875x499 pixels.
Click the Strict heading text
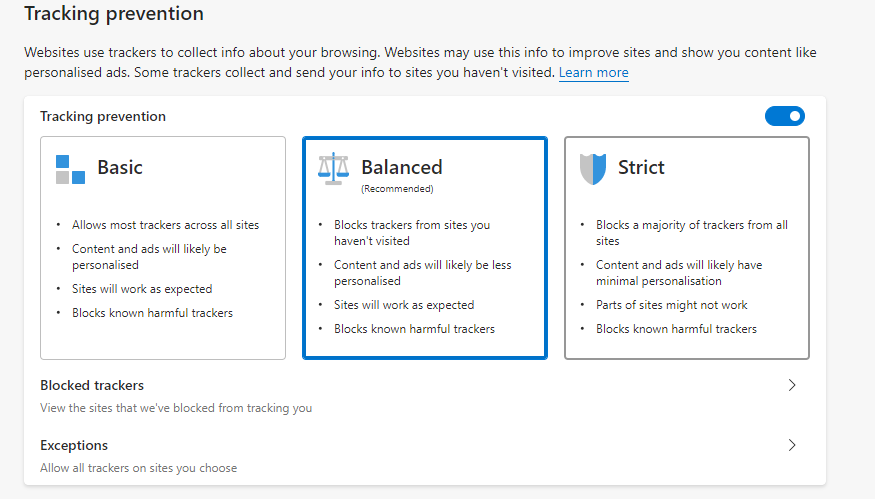(x=641, y=167)
